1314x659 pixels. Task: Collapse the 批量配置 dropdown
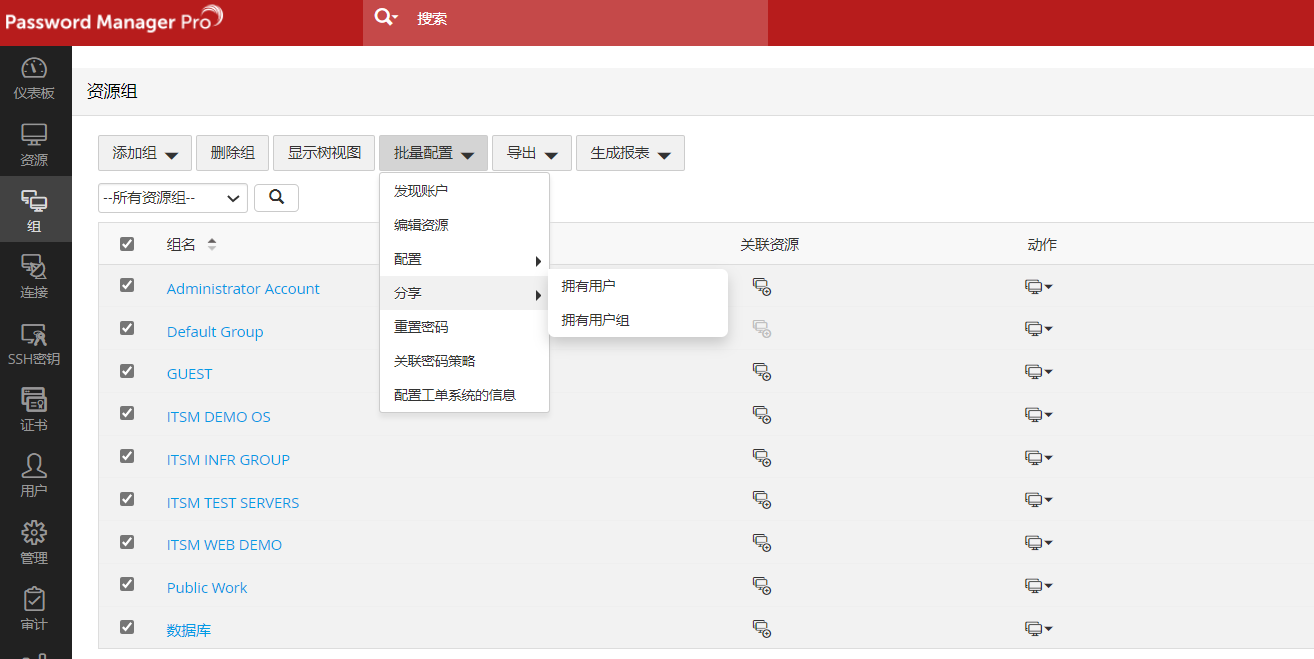point(433,153)
